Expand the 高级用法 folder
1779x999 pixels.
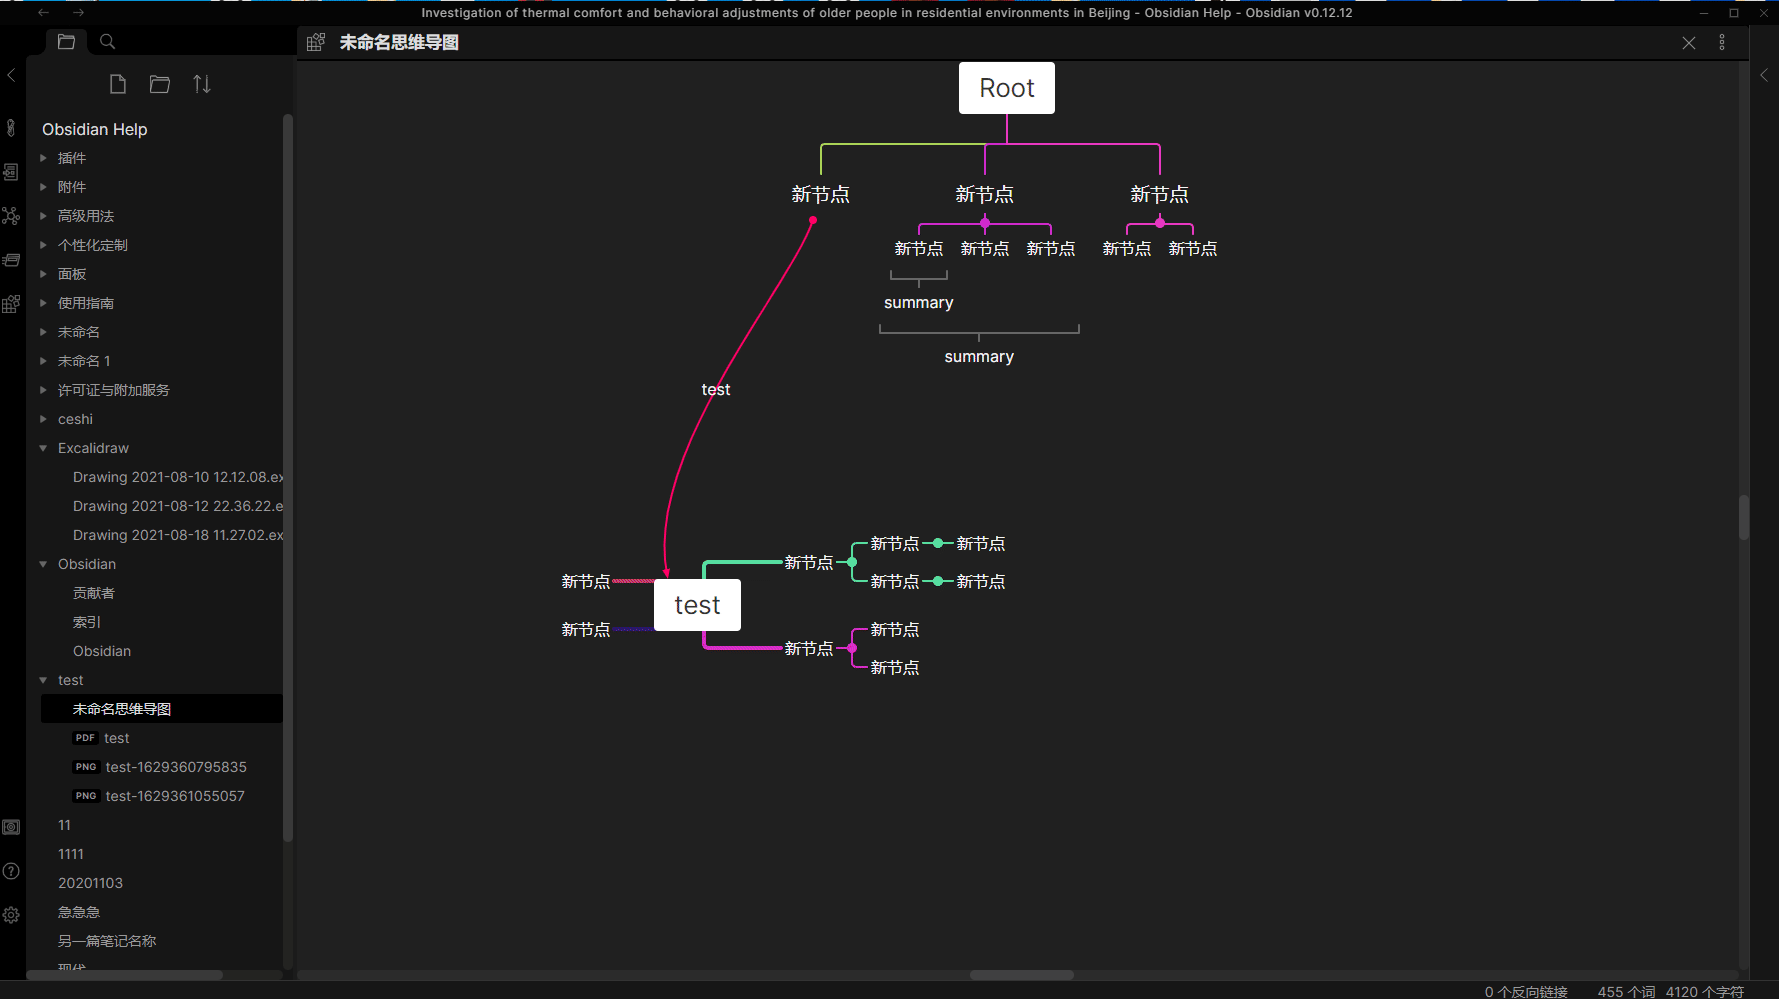click(x=43, y=216)
